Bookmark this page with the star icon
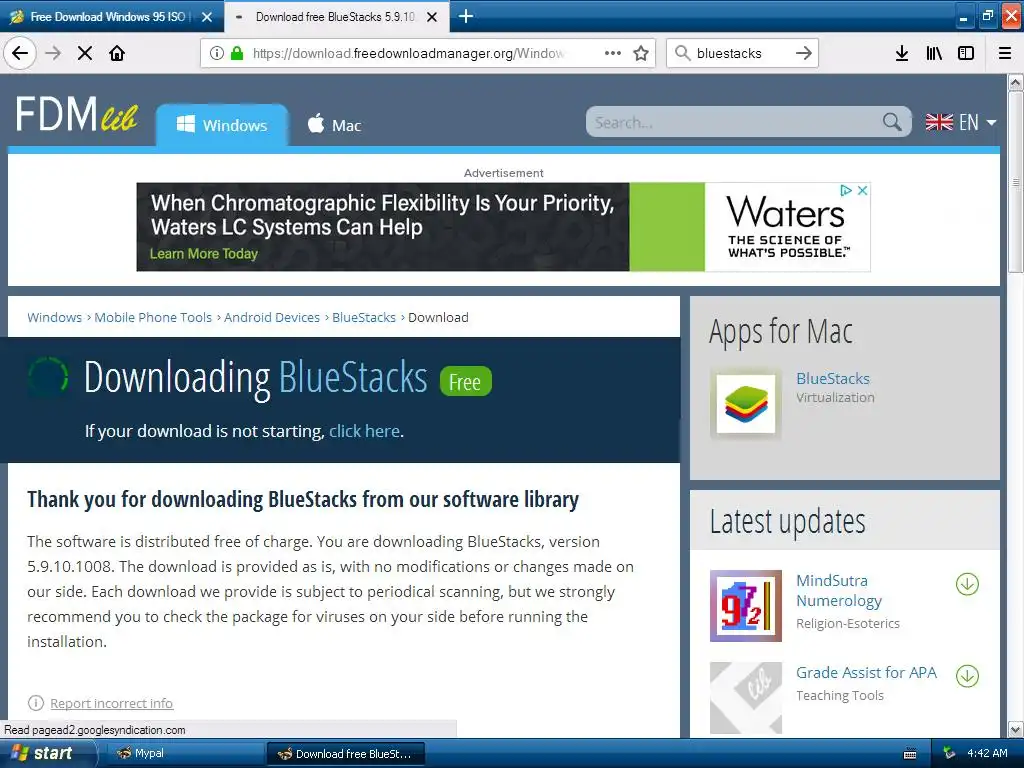The width and height of the screenshot is (1024, 768). click(641, 53)
